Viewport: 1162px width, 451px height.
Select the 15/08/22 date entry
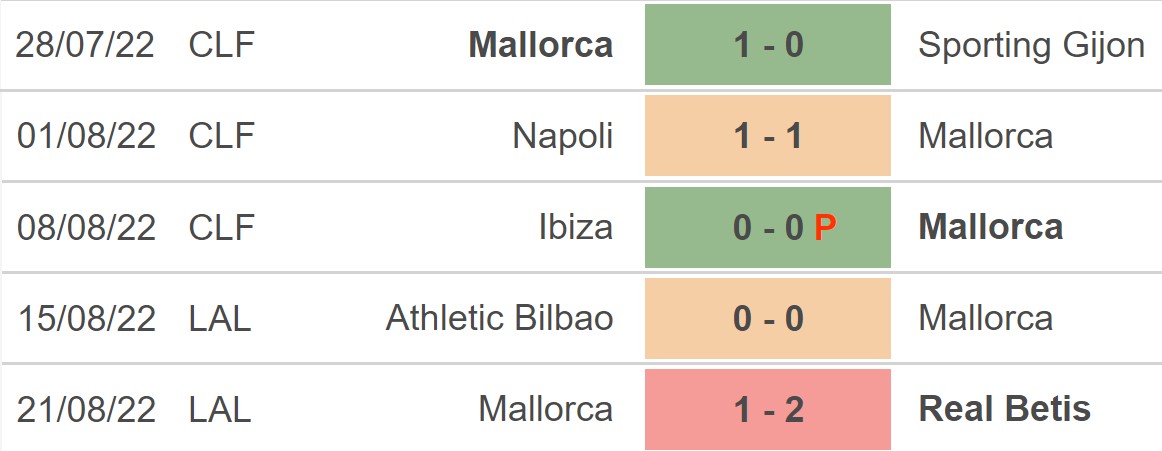click(86, 318)
